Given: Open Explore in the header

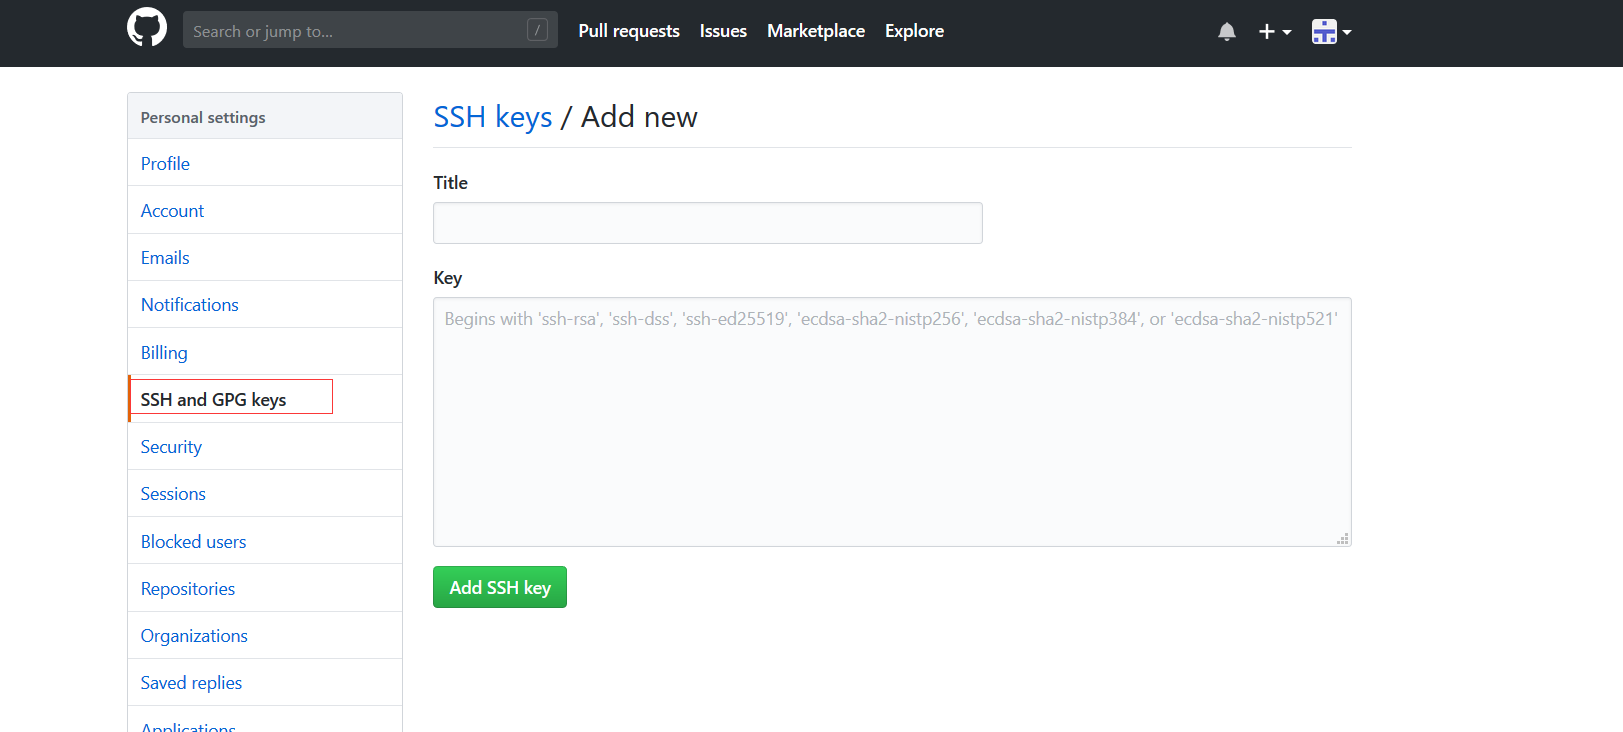Looking at the screenshot, I should (914, 31).
